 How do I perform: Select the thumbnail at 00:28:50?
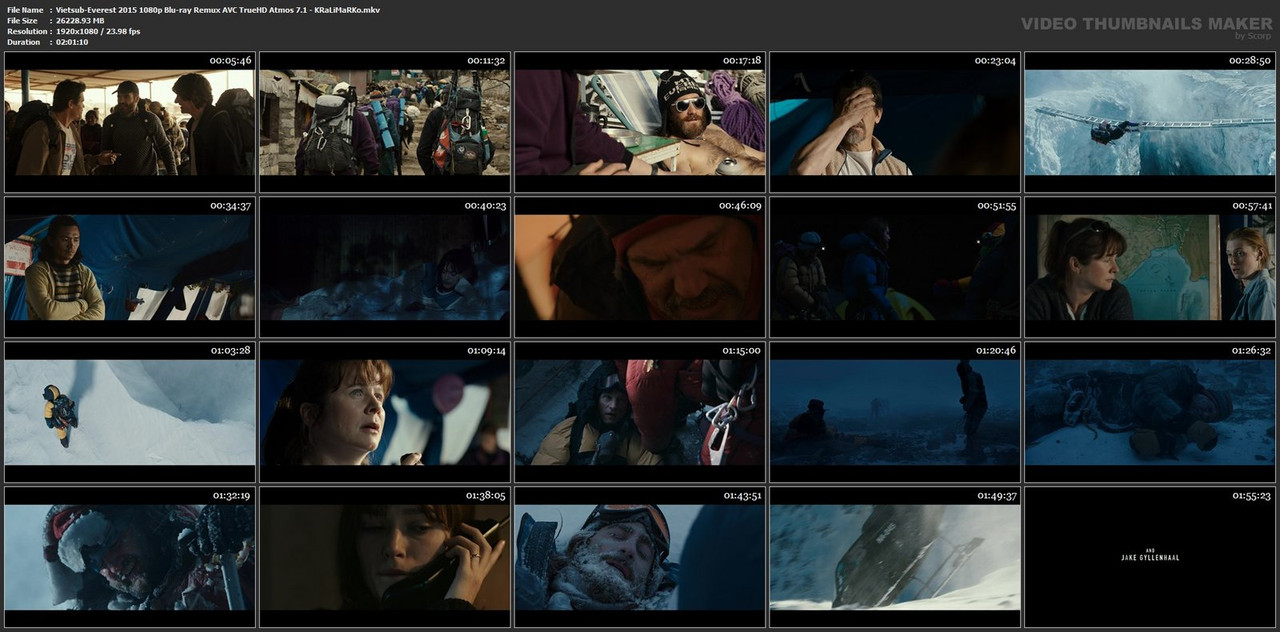(1150, 122)
